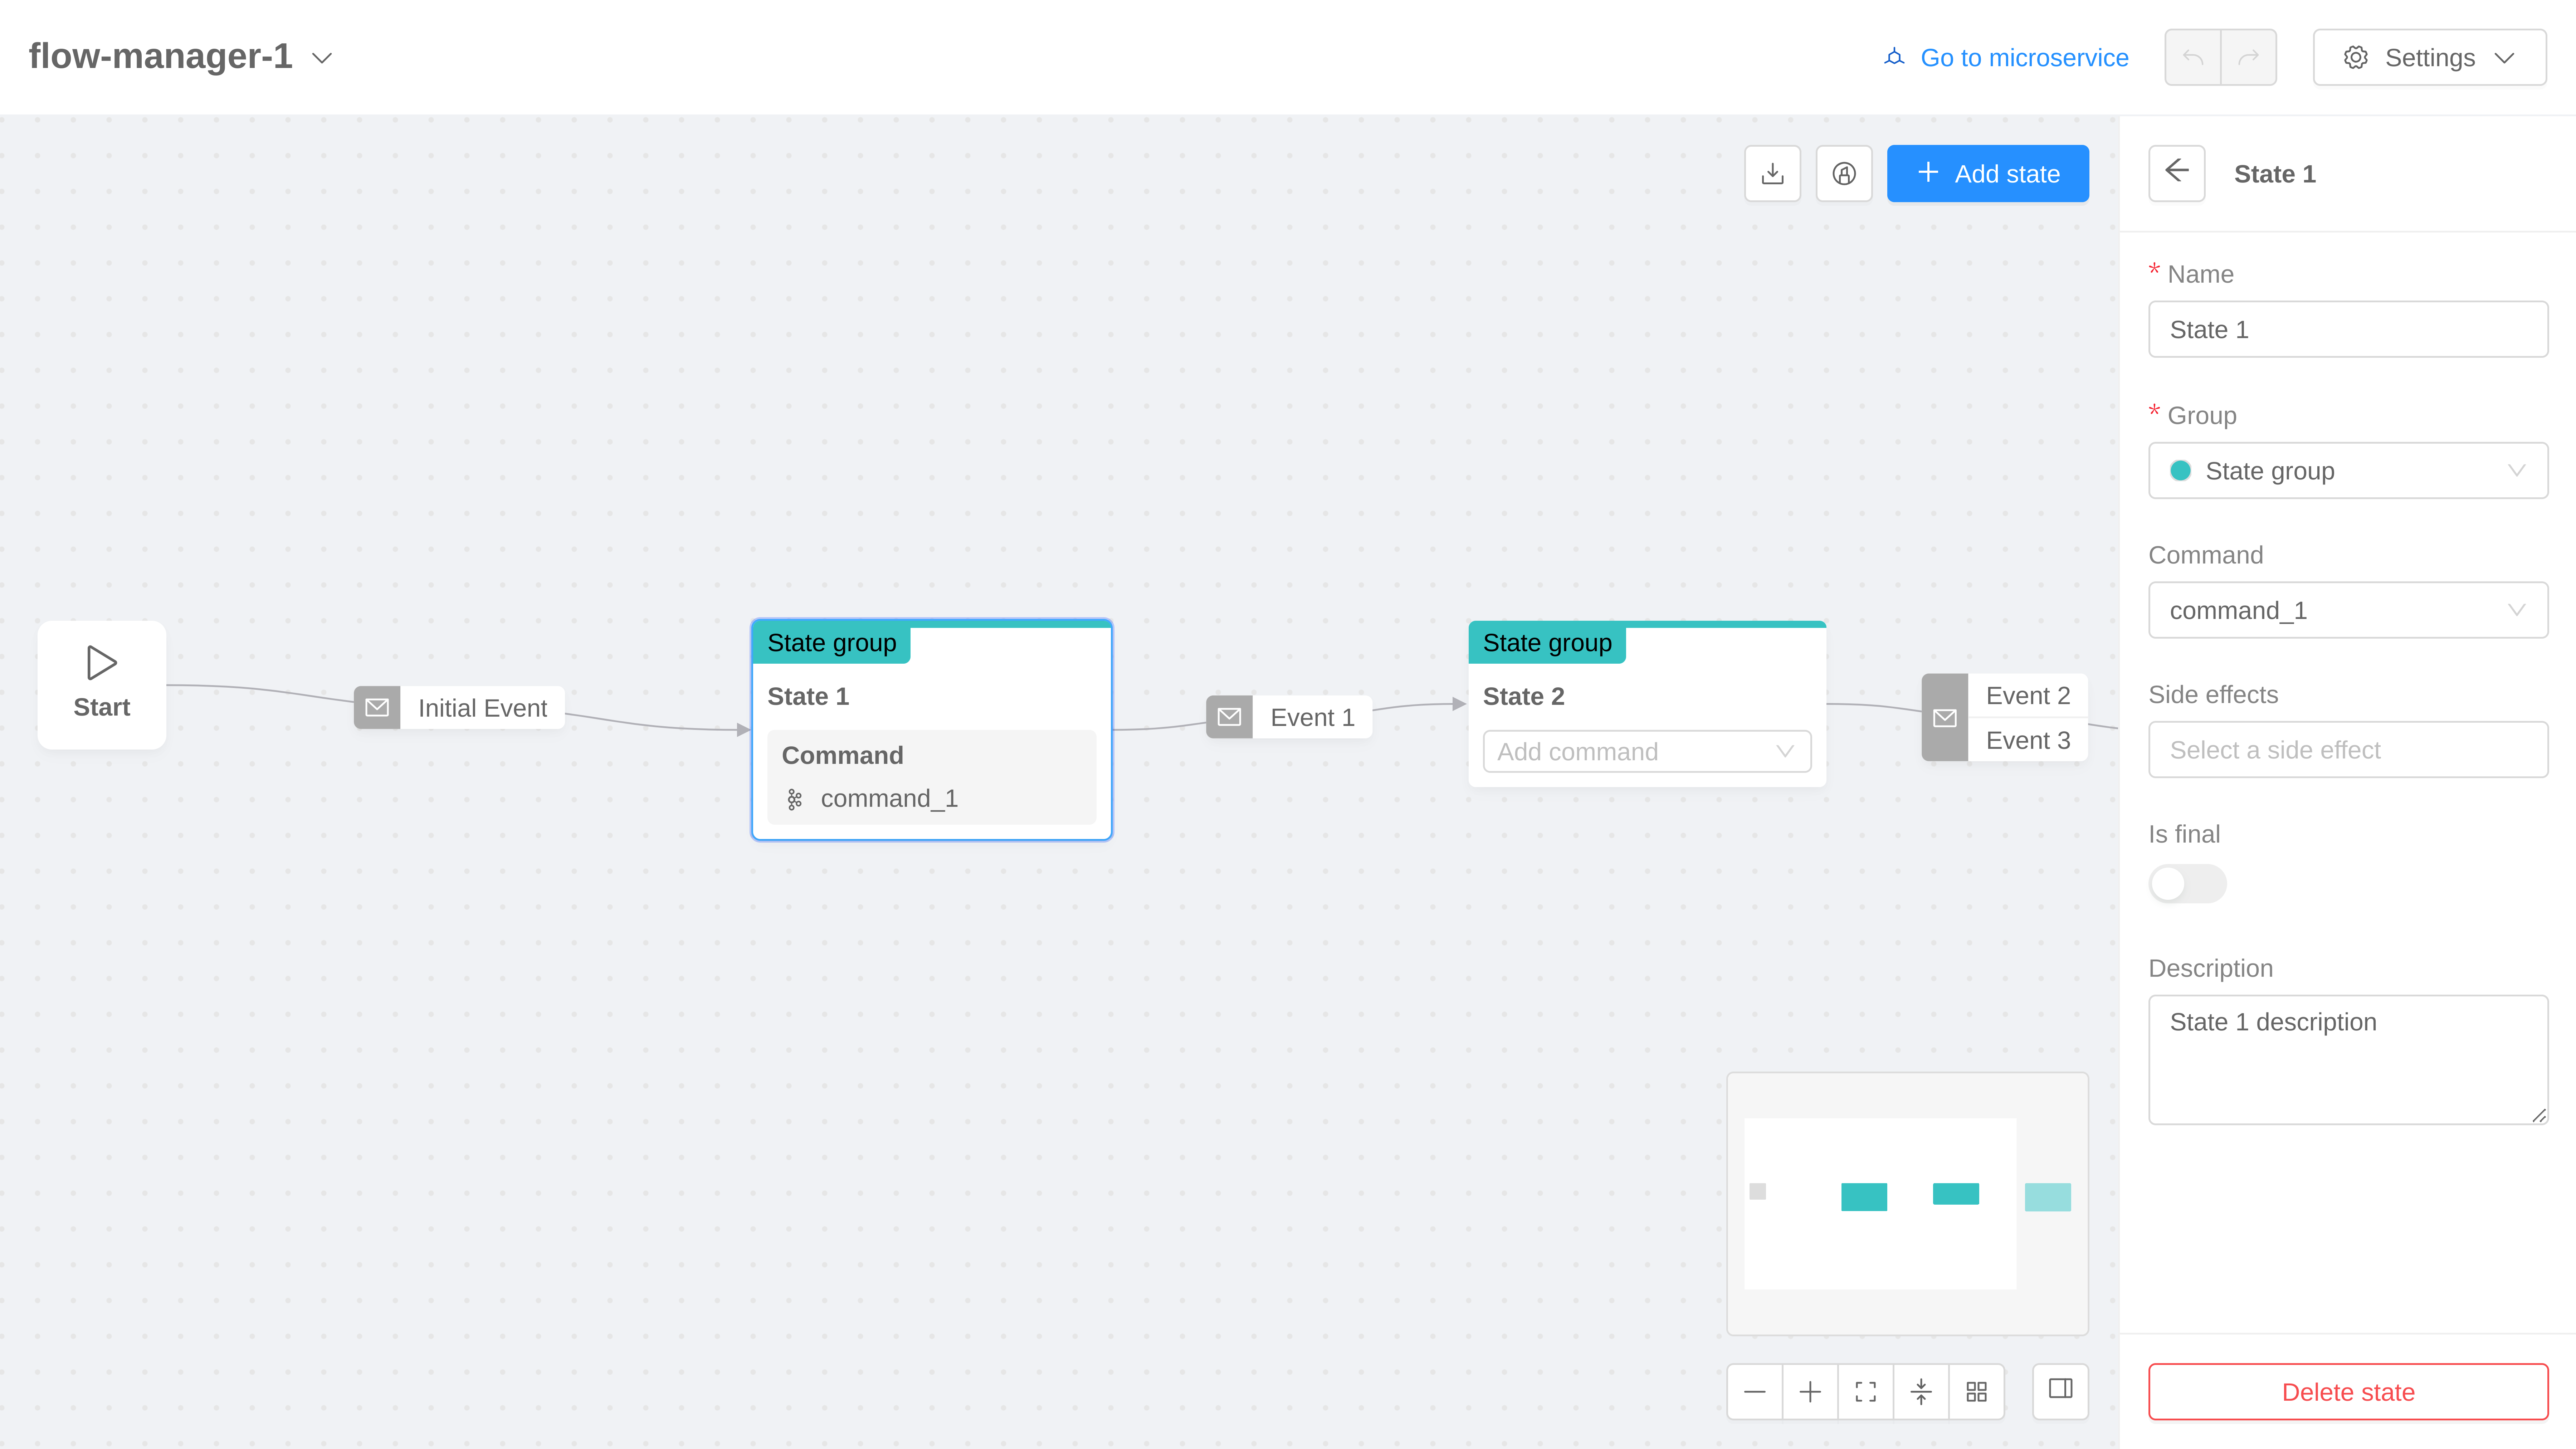This screenshot has width=2576, height=1449.
Task: Click the auto-layout circular icon button
Action: click(1844, 174)
